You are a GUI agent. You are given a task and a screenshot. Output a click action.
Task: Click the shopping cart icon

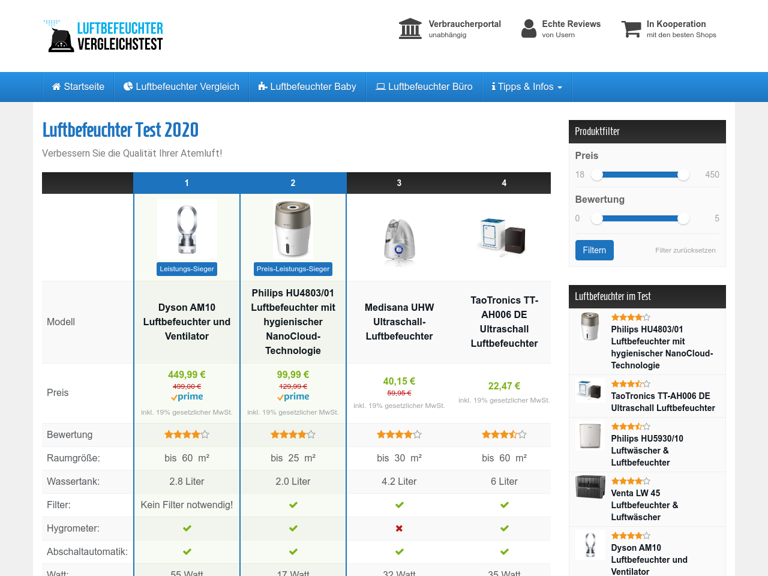point(631,29)
